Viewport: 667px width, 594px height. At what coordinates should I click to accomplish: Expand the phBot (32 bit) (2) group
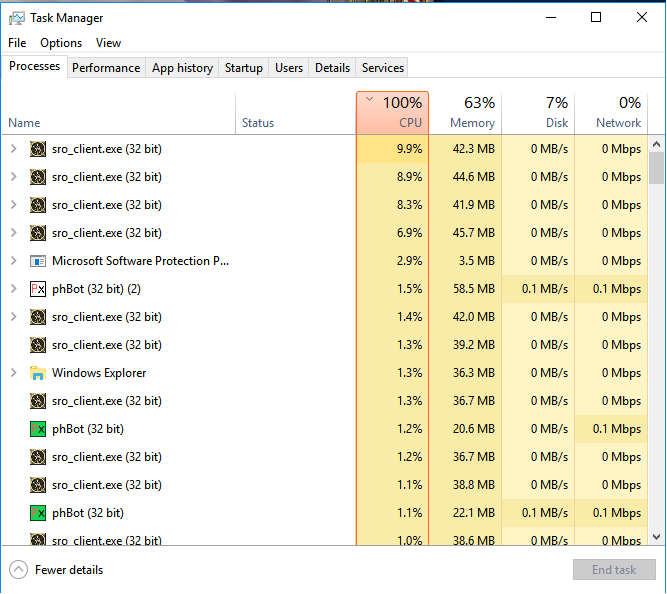pyautogui.click(x=13, y=289)
